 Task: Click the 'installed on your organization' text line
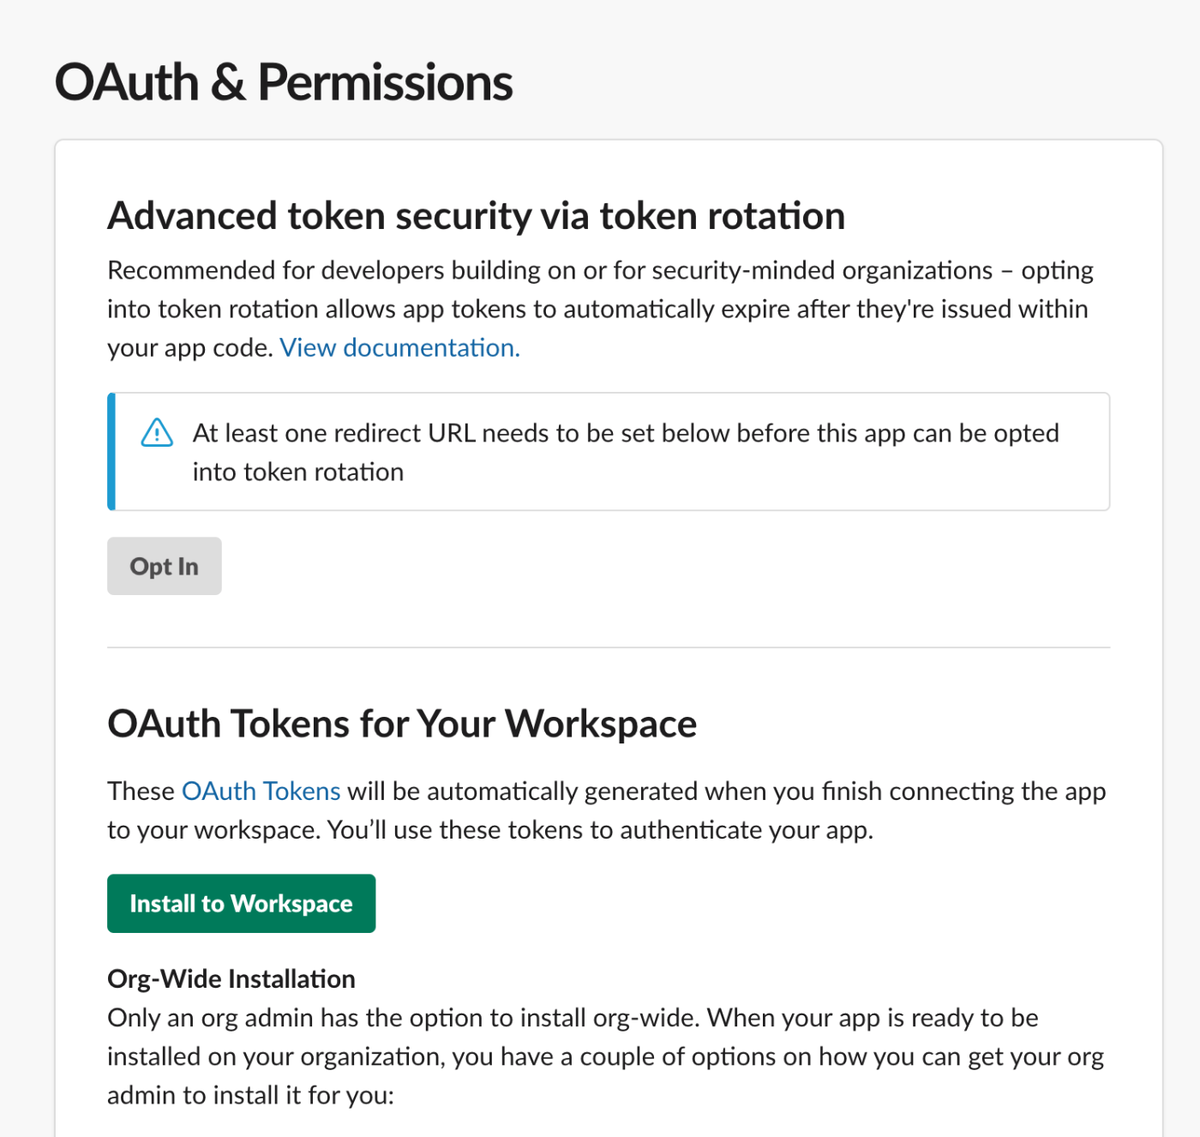coord(605,1057)
